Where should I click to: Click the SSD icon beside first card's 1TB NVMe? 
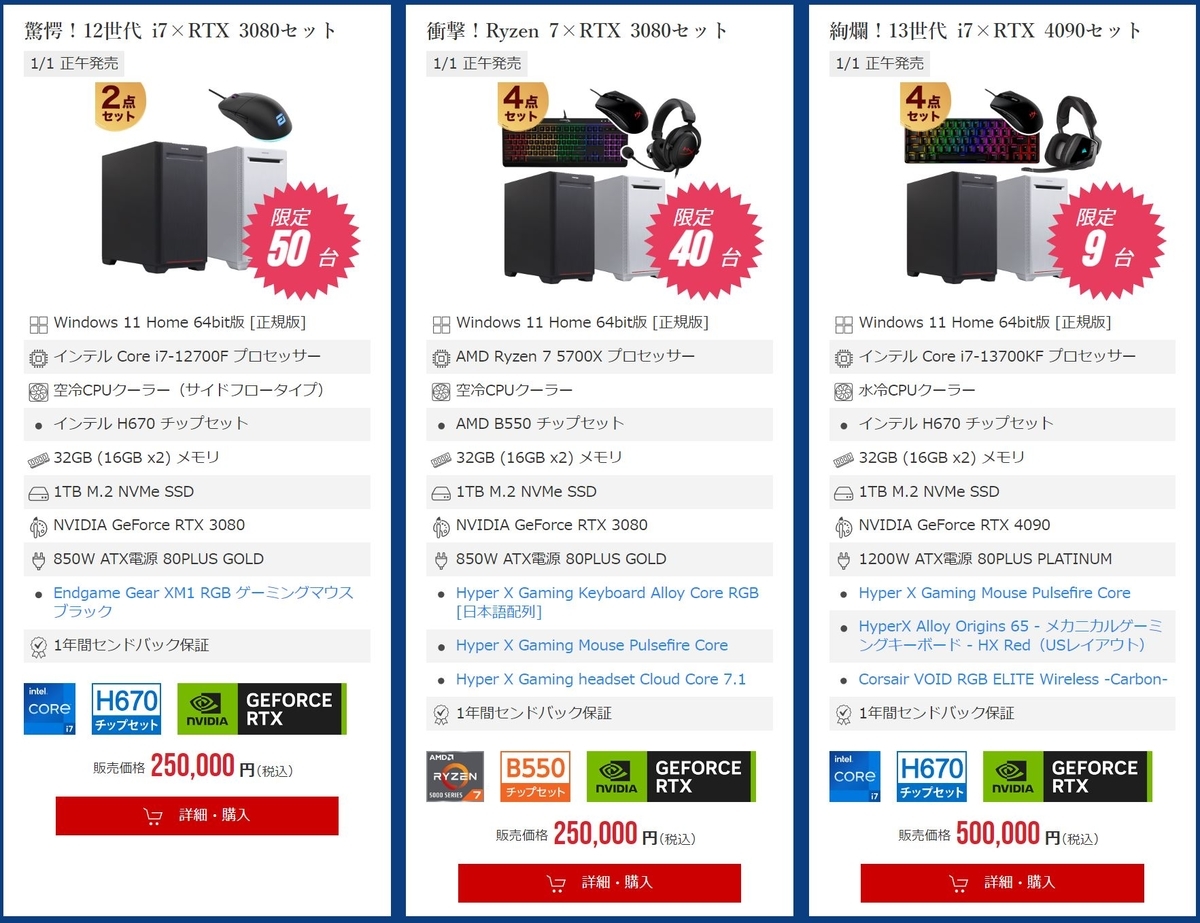click(38, 493)
